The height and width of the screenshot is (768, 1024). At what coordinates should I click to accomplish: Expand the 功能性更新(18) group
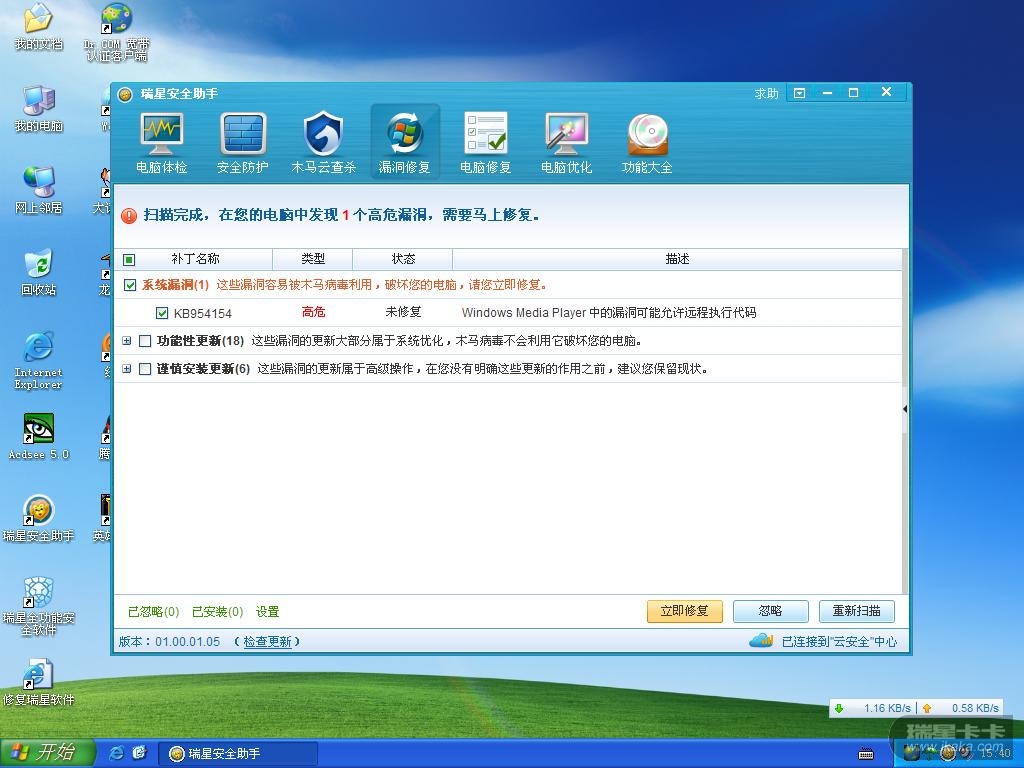tap(127, 341)
